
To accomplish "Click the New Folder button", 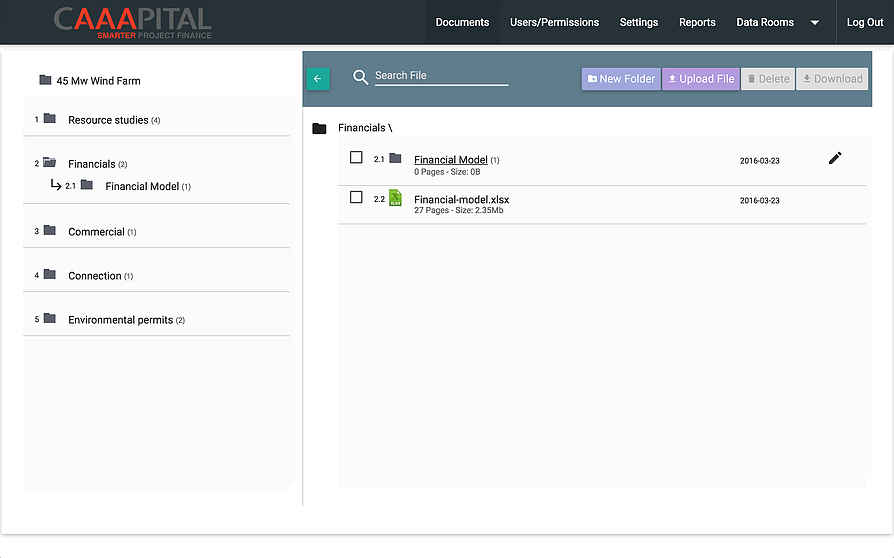I will (x=621, y=79).
